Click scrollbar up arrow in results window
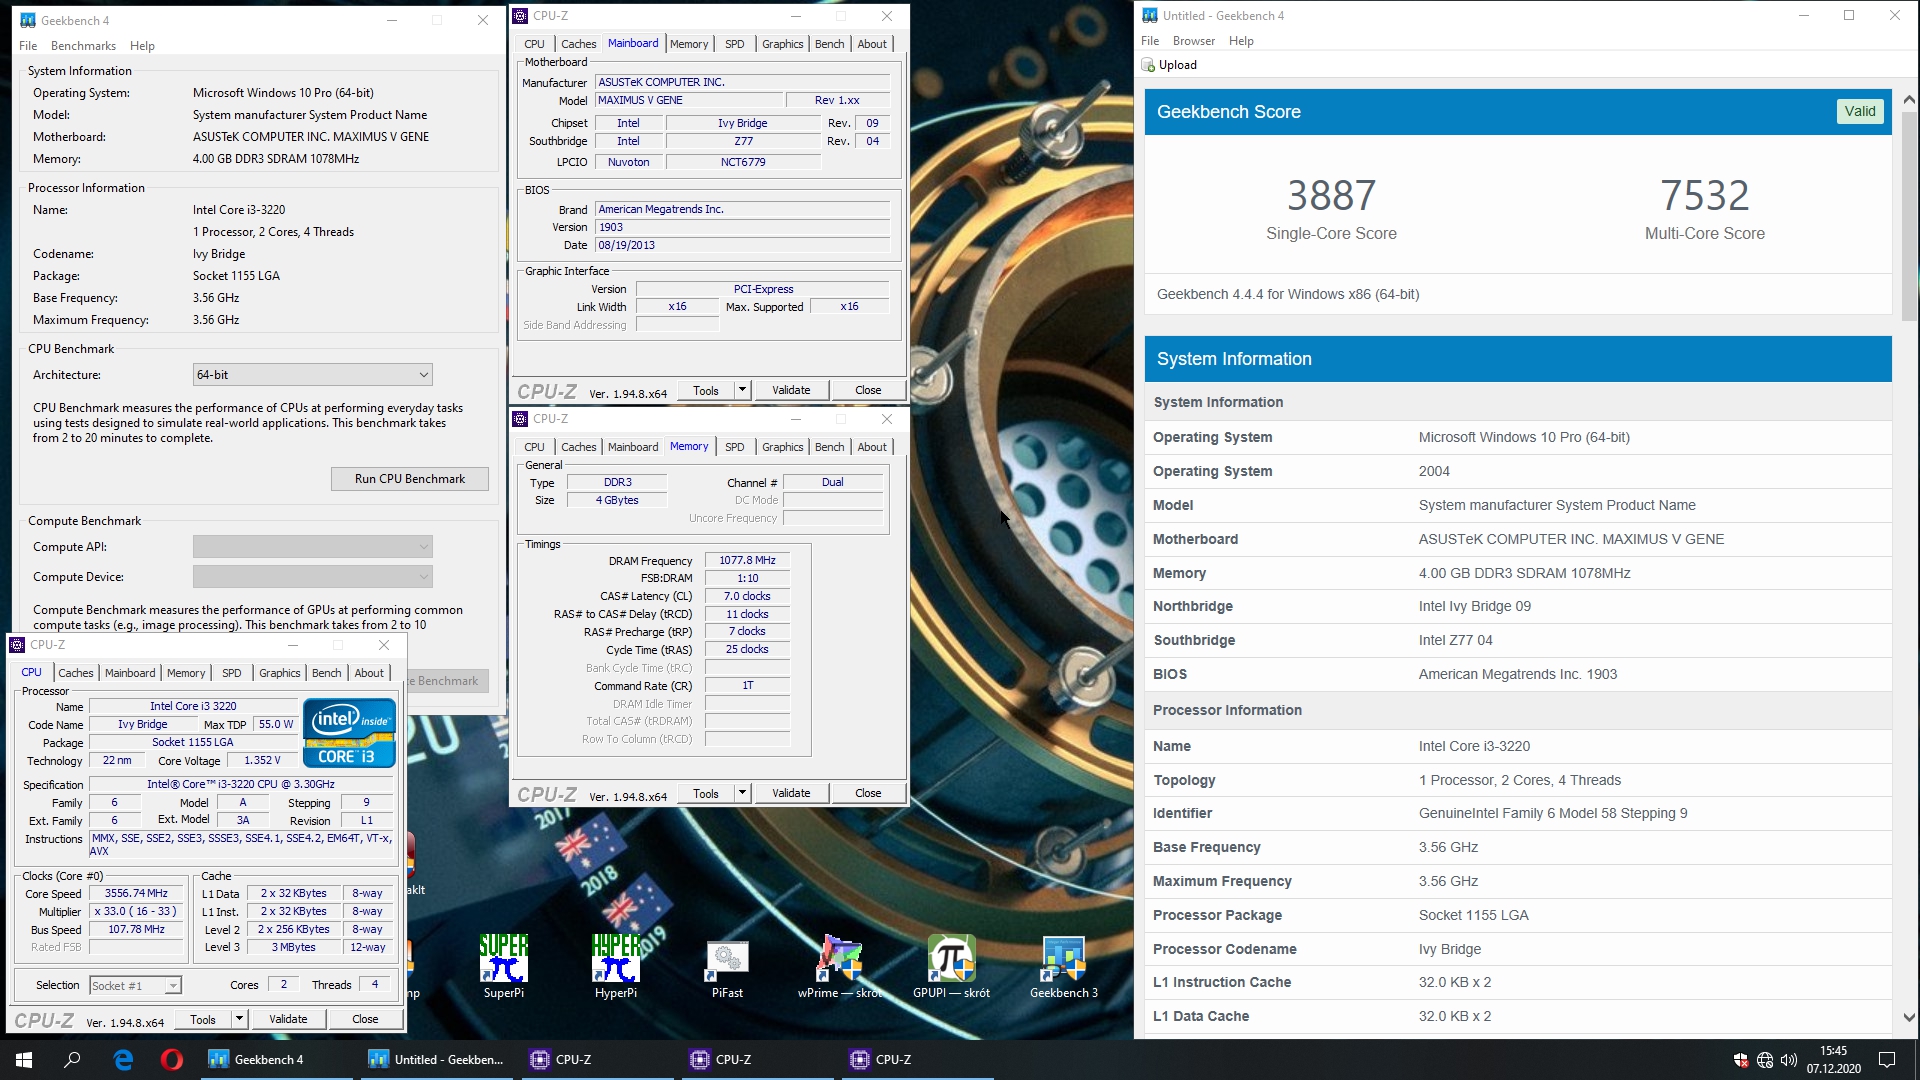Viewport: 1920px width, 1080px height. point(1909,99)
